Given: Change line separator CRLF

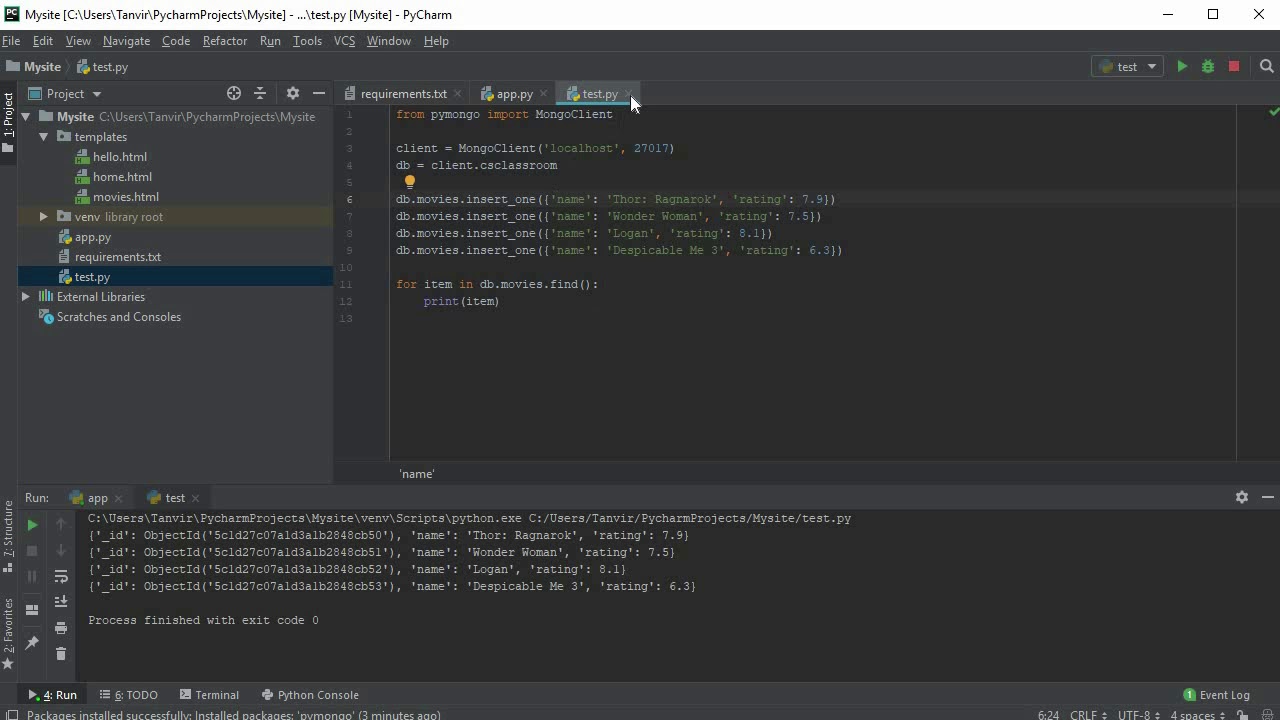Looking at the screenshot, I should pyautogui.click(x=1087, y=715).
